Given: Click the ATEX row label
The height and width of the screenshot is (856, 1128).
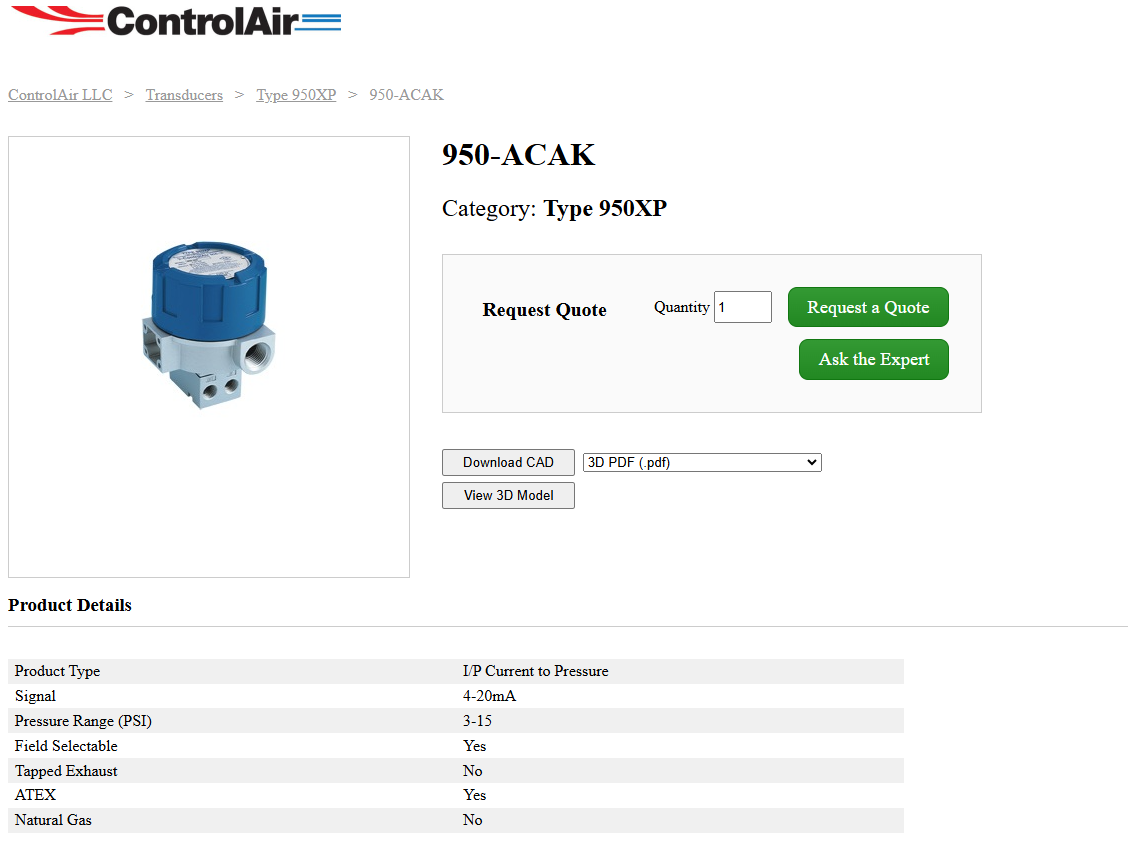Looking at the screenshot, I should tap(35, 795).
